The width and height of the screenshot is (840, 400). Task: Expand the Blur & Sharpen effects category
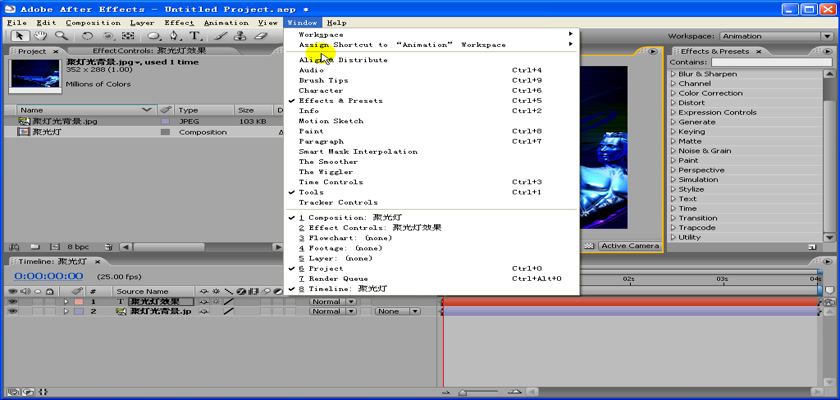click(x=674, y=74)
